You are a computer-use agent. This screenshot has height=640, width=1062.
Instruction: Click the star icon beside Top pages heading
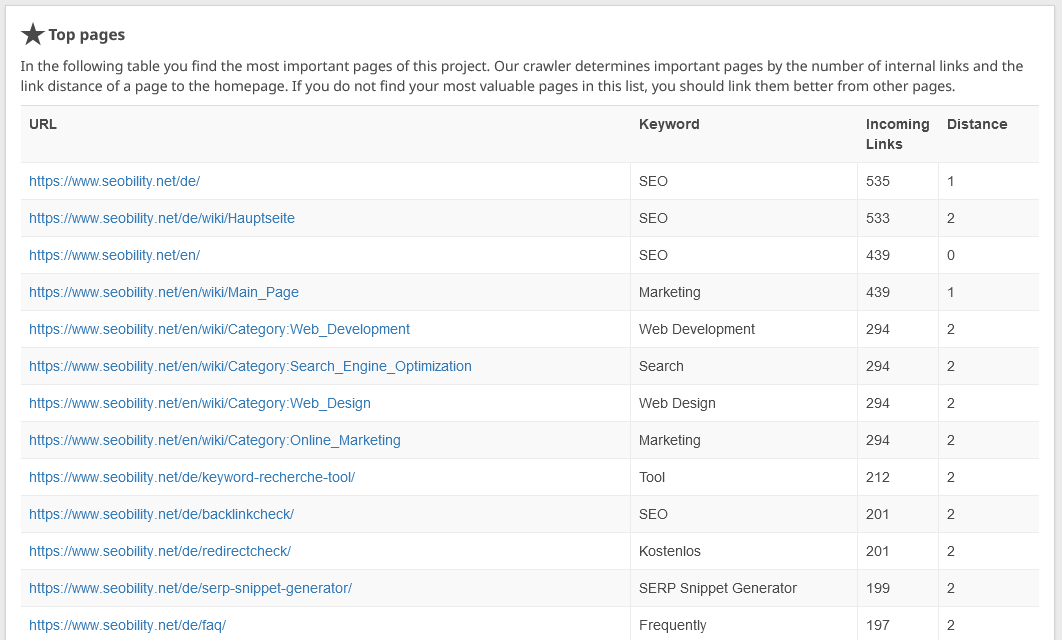(33, 33)
